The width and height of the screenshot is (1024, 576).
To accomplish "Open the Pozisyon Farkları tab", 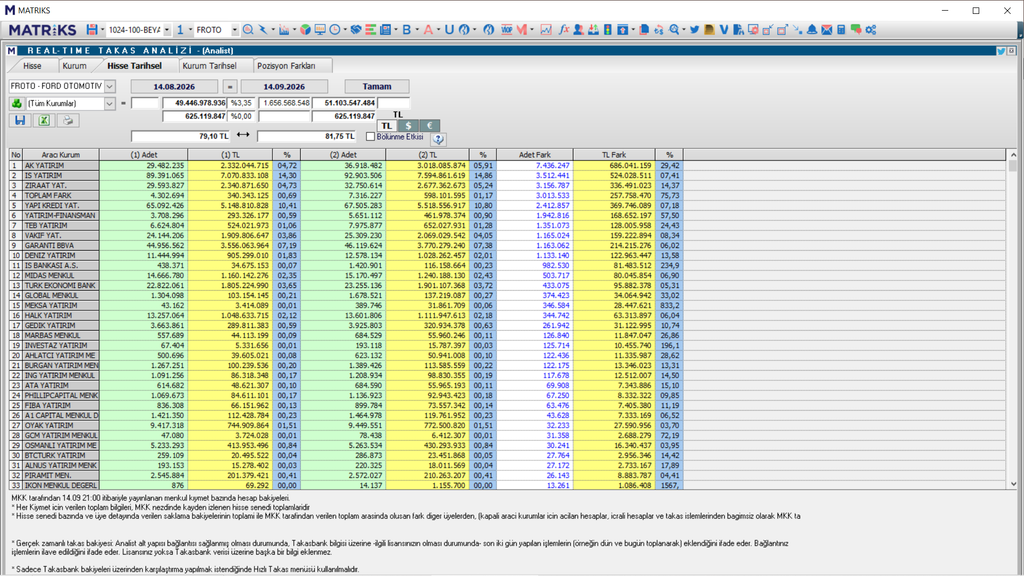I will tap(286, 66).
